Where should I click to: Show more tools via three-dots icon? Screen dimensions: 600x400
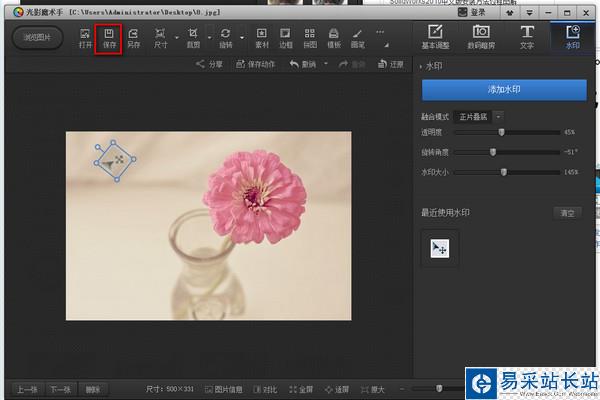(x=380, y=32)
